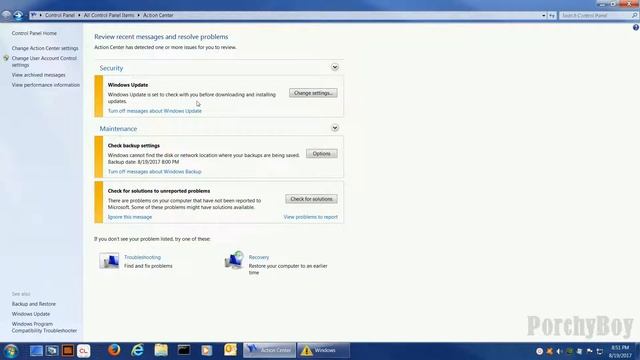Open the Recovery link

[259, 257]
